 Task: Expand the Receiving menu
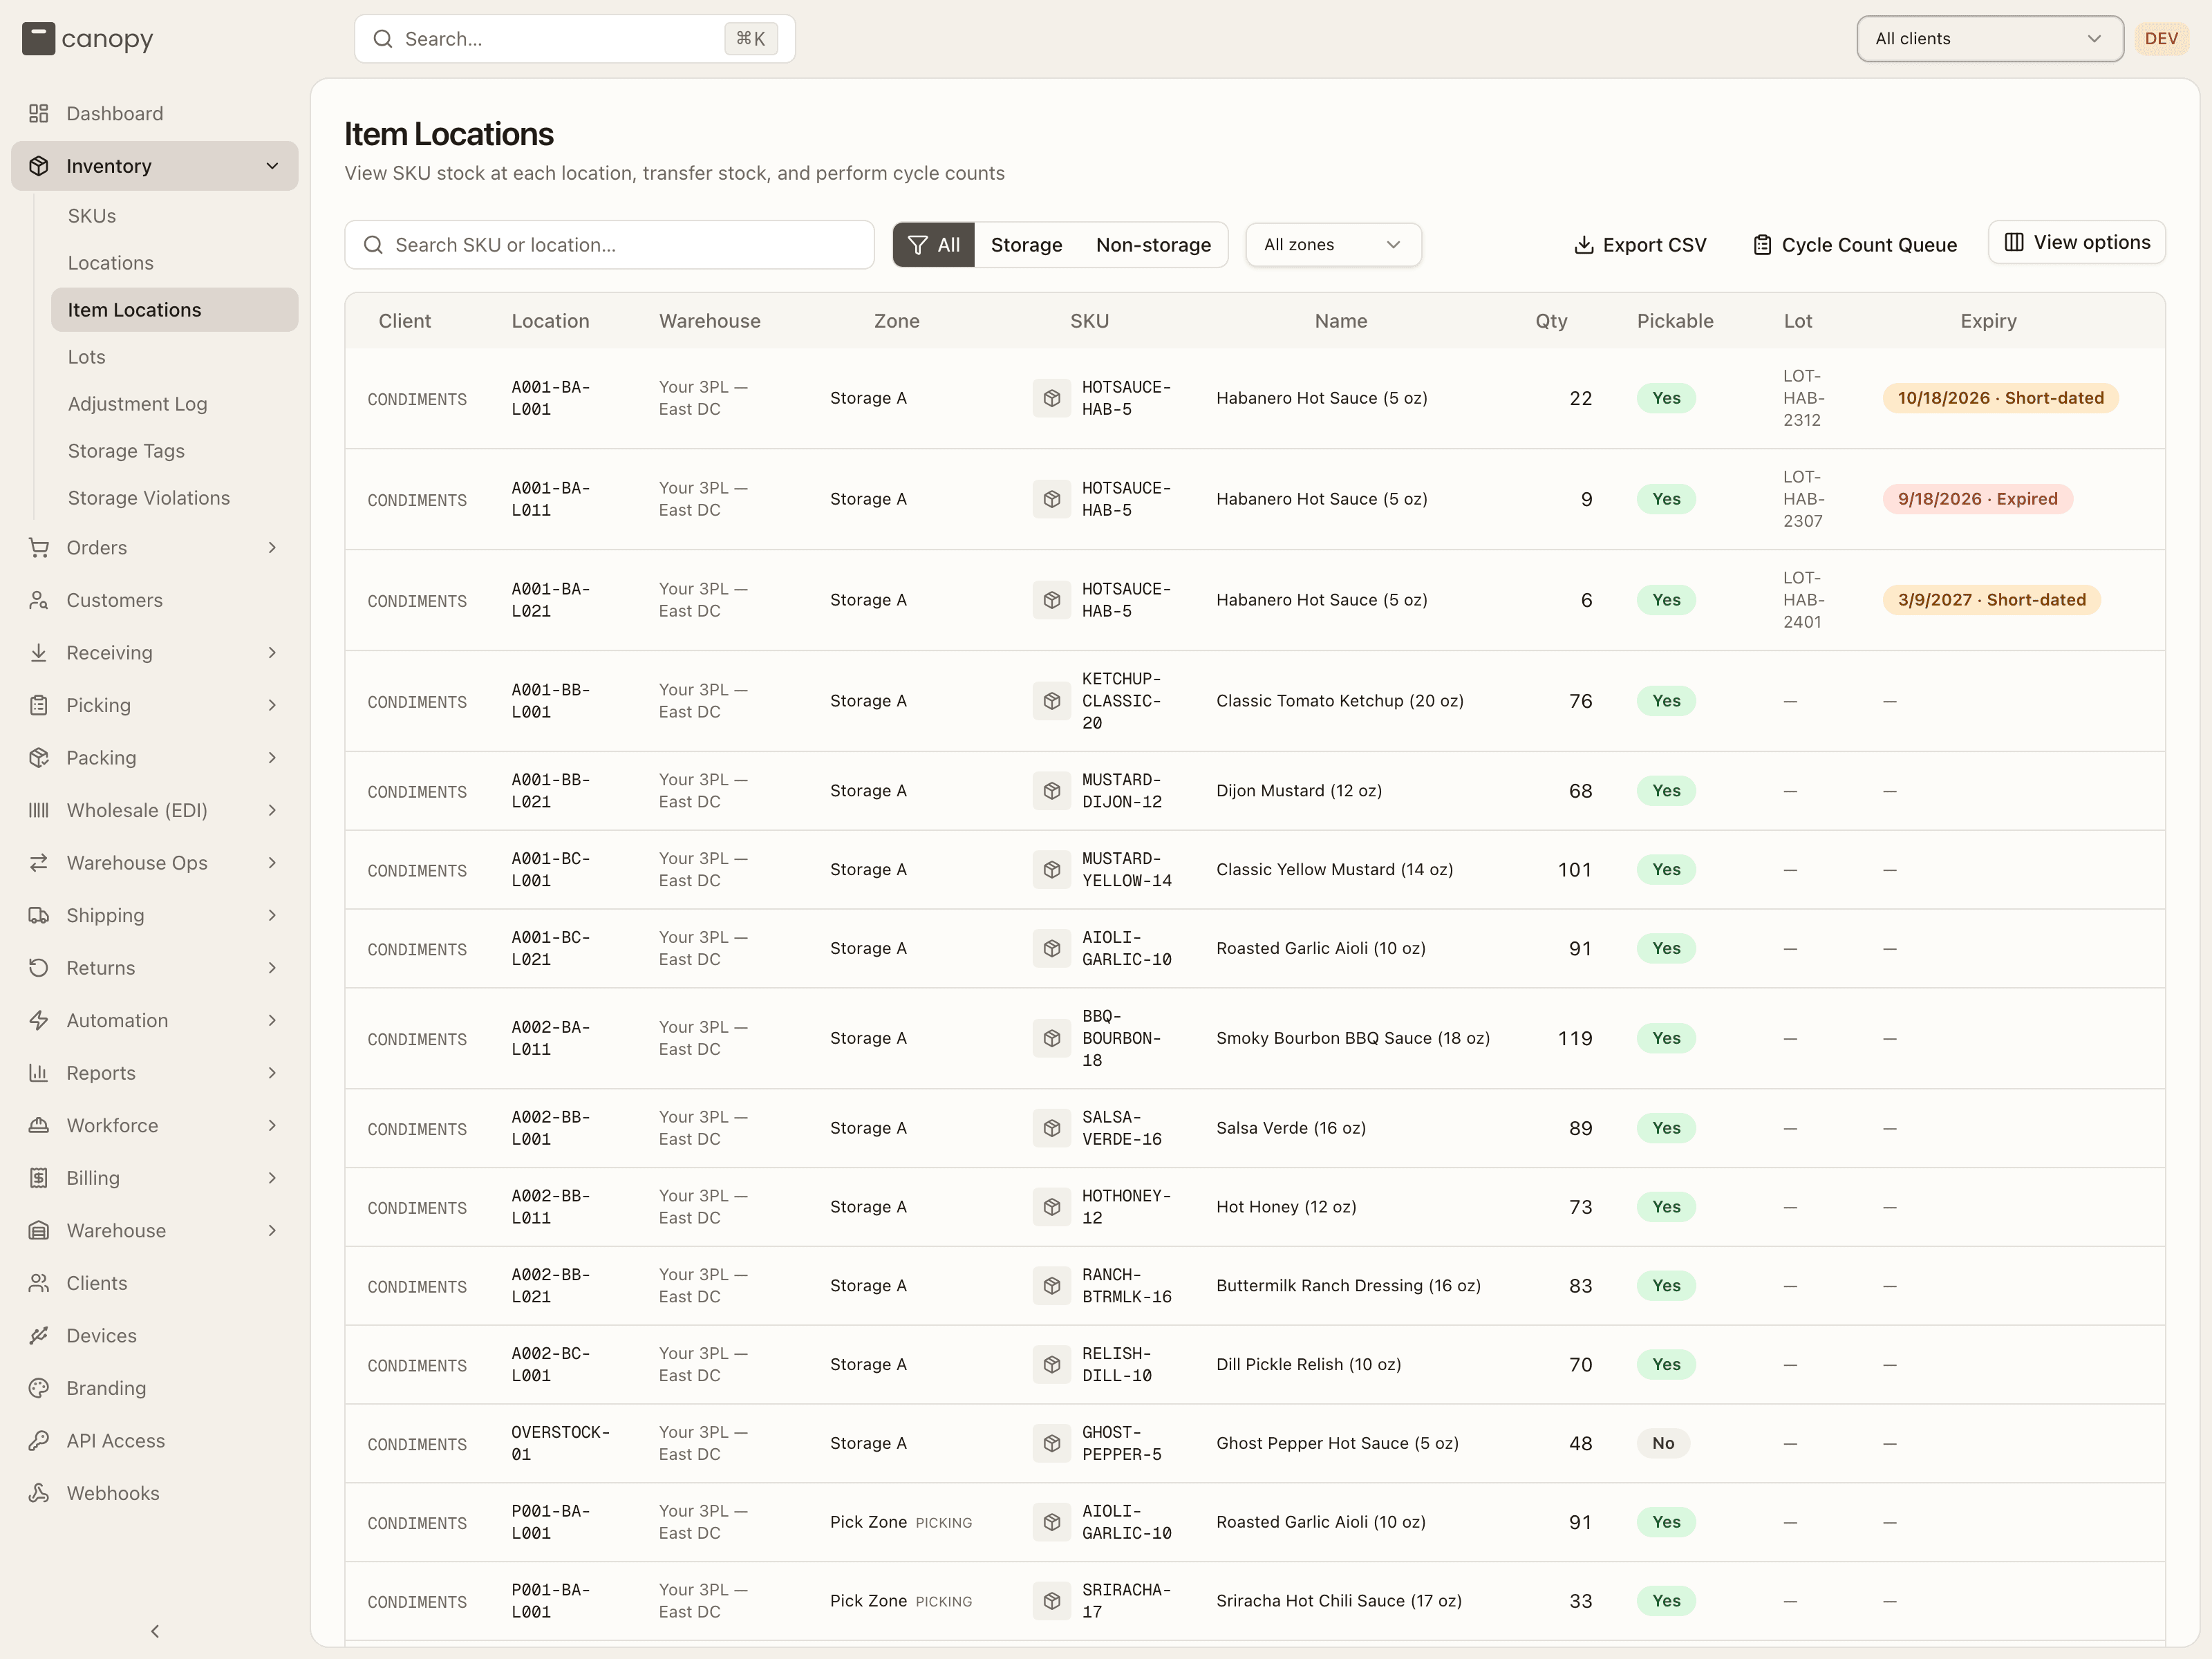coord(154,653)
